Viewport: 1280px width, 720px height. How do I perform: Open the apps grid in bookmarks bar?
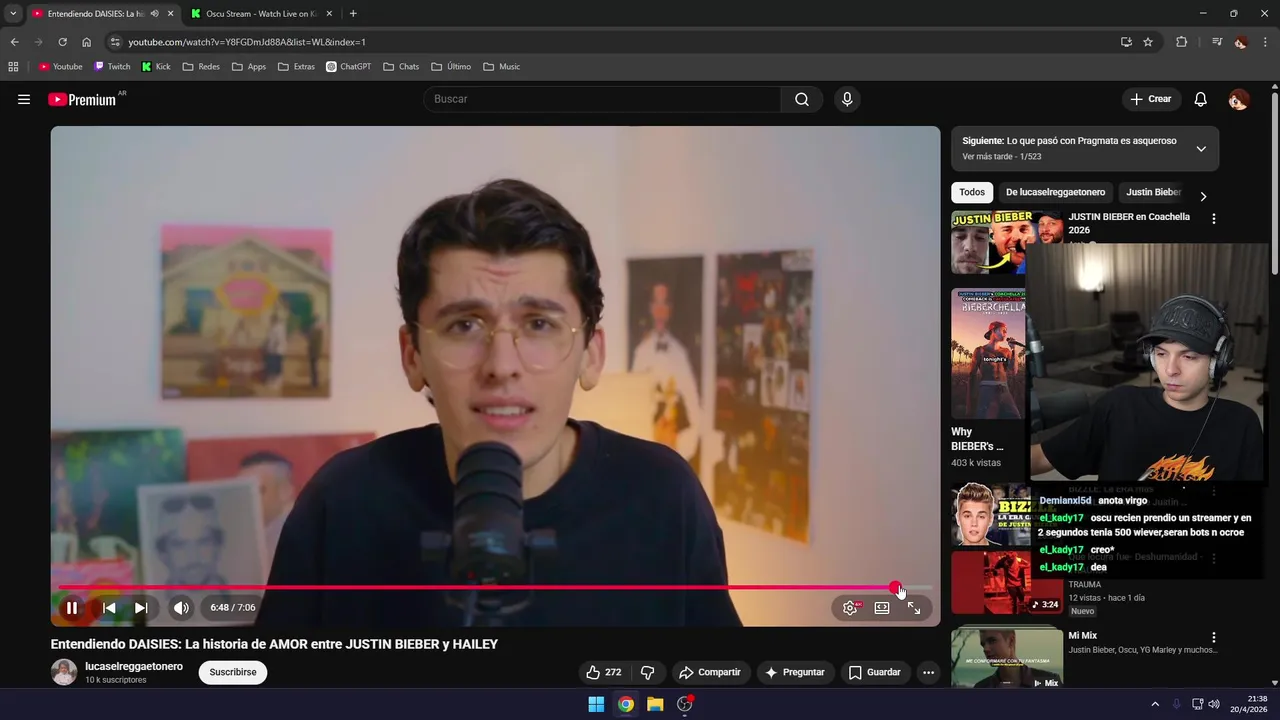[13, 67]
